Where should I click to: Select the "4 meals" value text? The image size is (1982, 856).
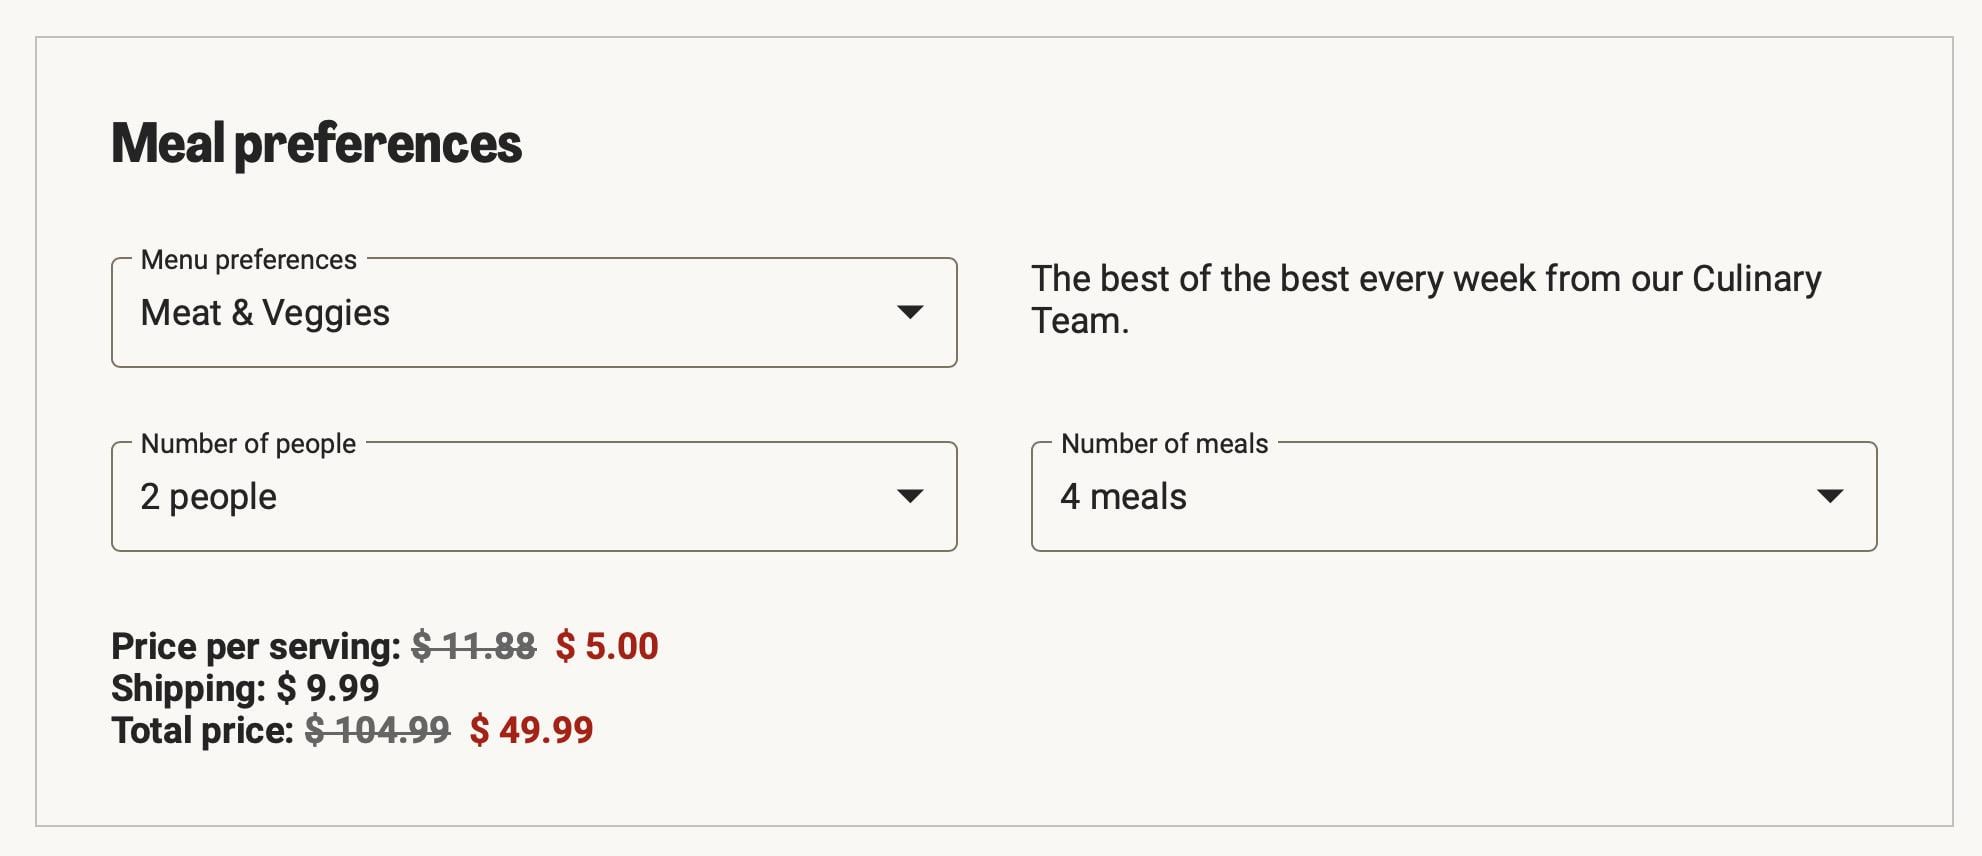tap(1123, 497)
